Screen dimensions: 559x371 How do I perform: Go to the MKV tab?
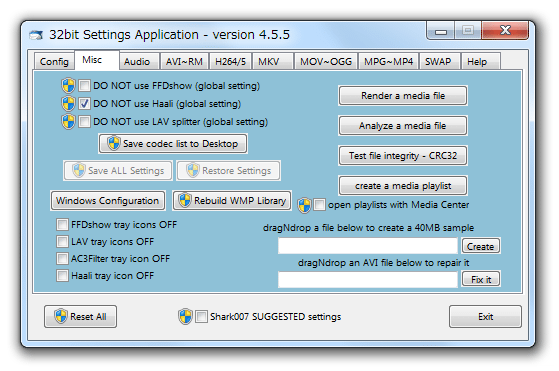coord(273,62)
